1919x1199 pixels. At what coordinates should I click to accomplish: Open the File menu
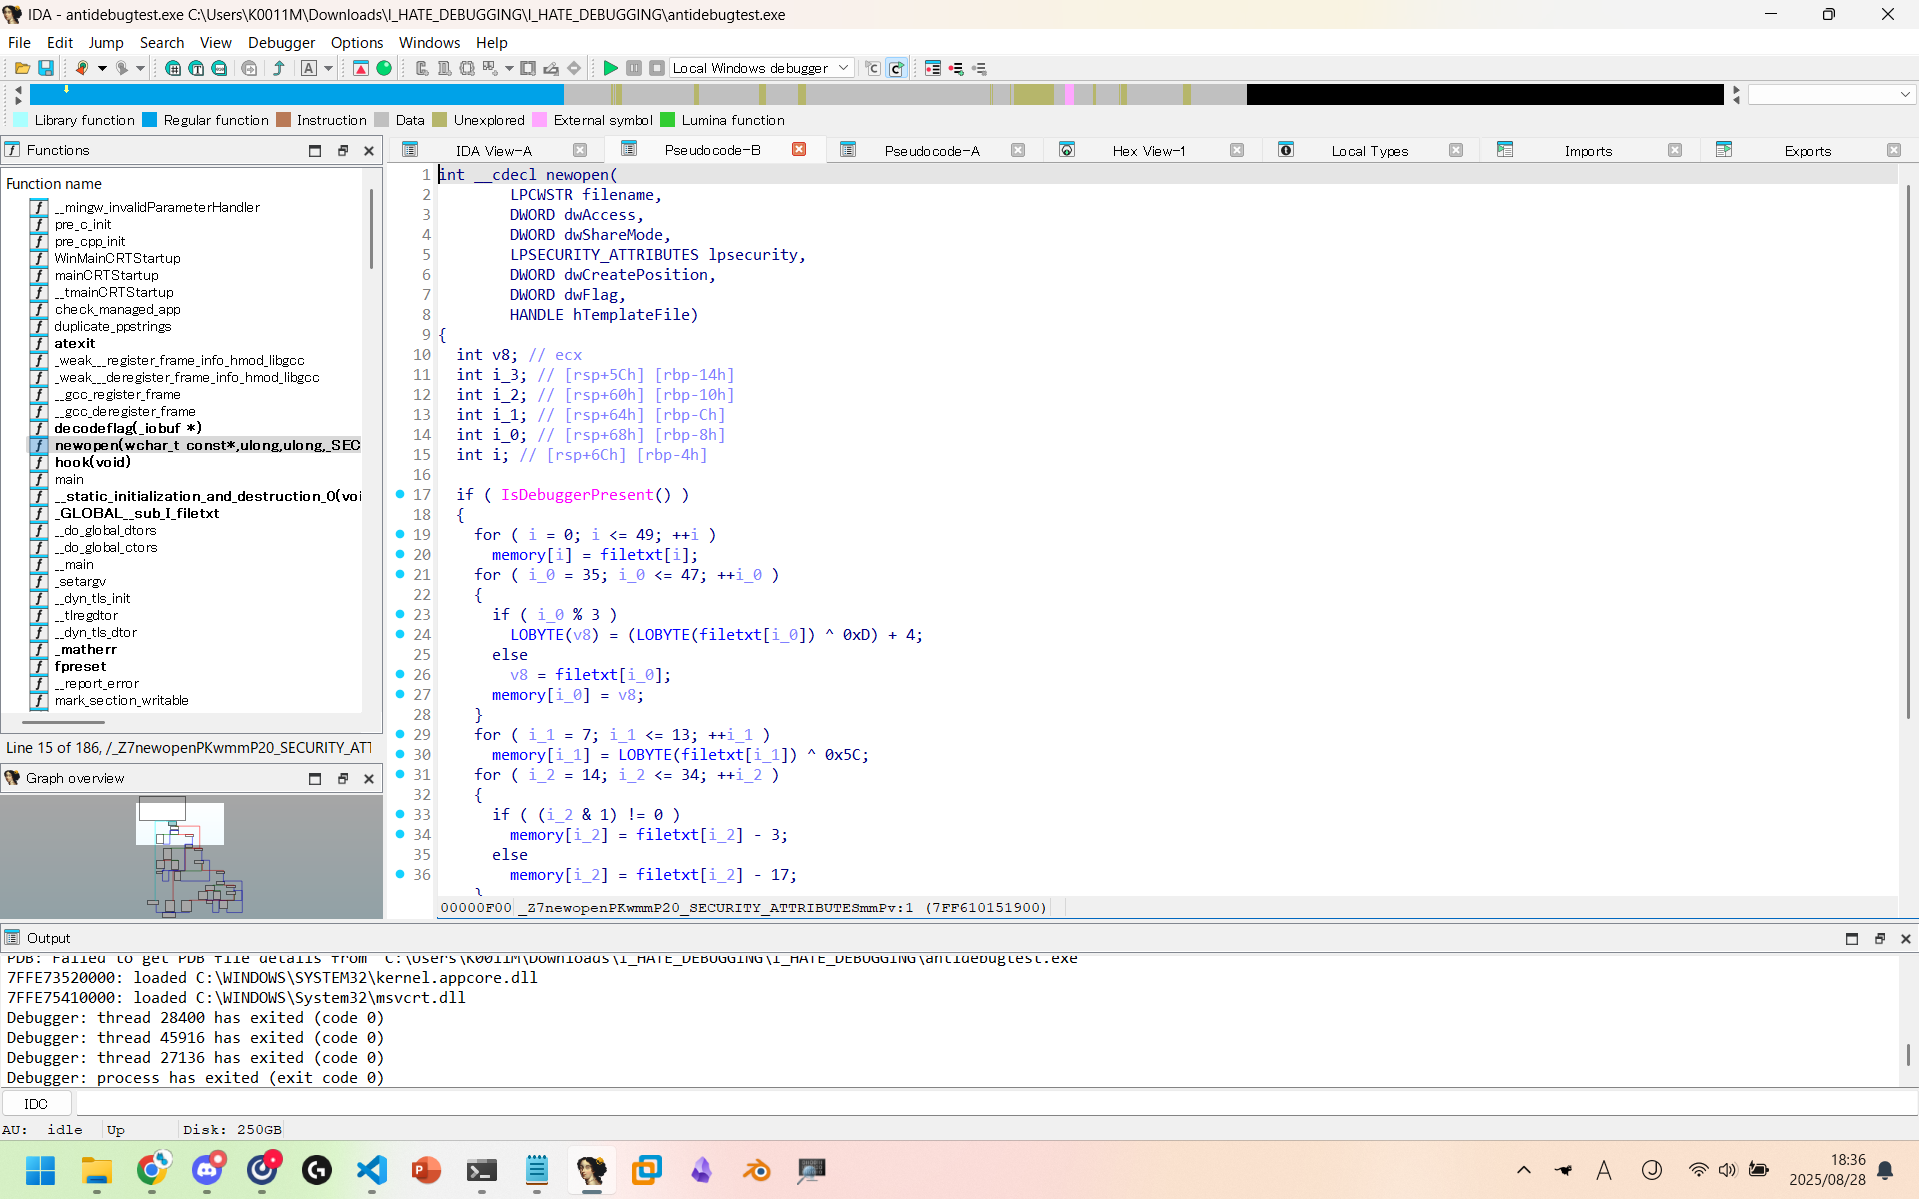pyautogui.click(x=19, y=42)
